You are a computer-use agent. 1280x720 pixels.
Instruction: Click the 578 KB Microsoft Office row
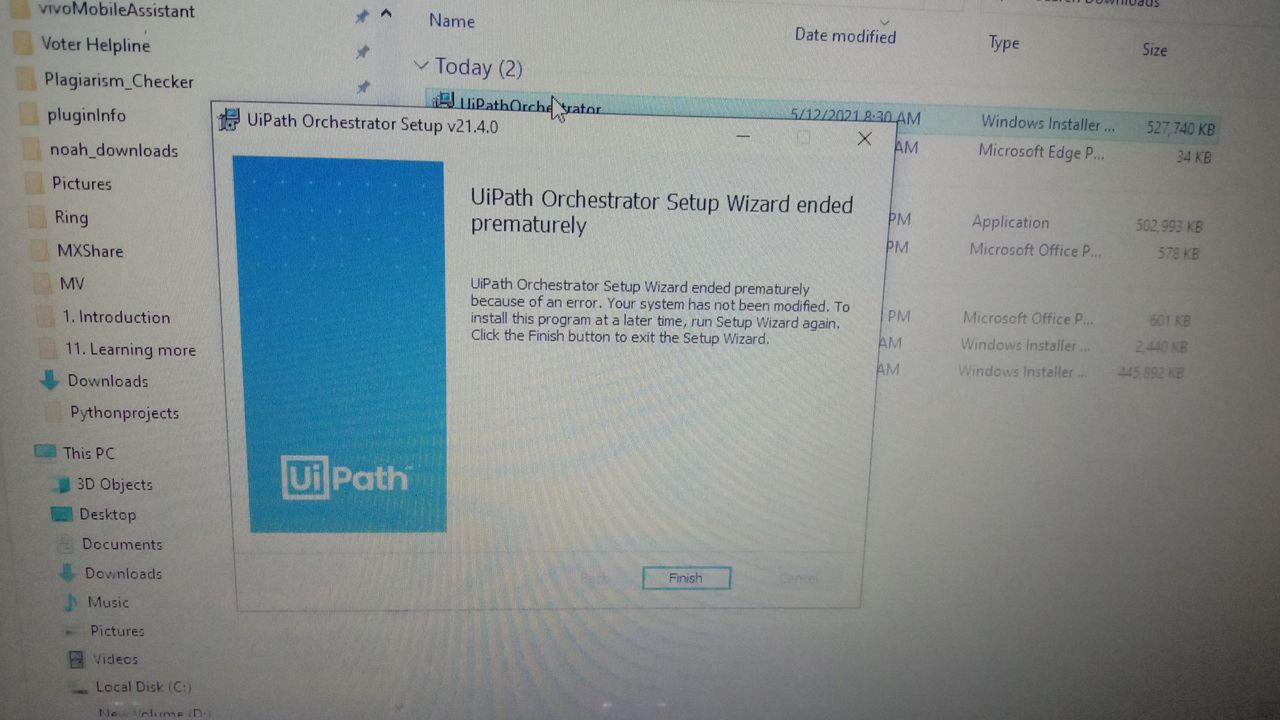(1041, 251)
